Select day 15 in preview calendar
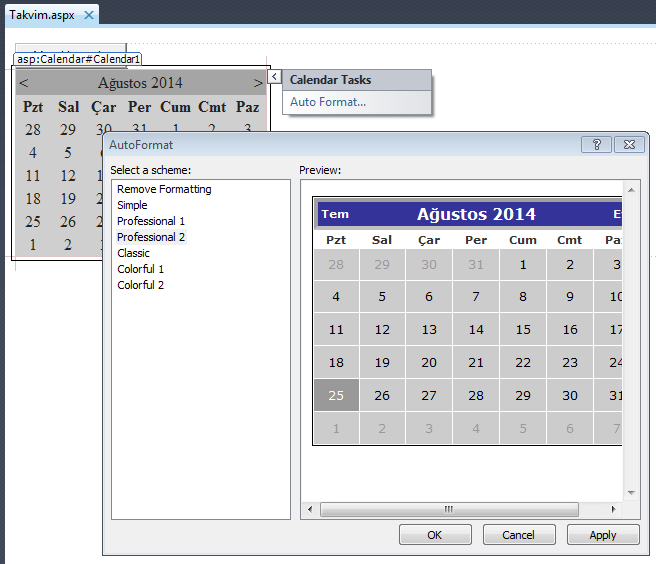This screenshot has width=656, height=564. tap(523, 330)
